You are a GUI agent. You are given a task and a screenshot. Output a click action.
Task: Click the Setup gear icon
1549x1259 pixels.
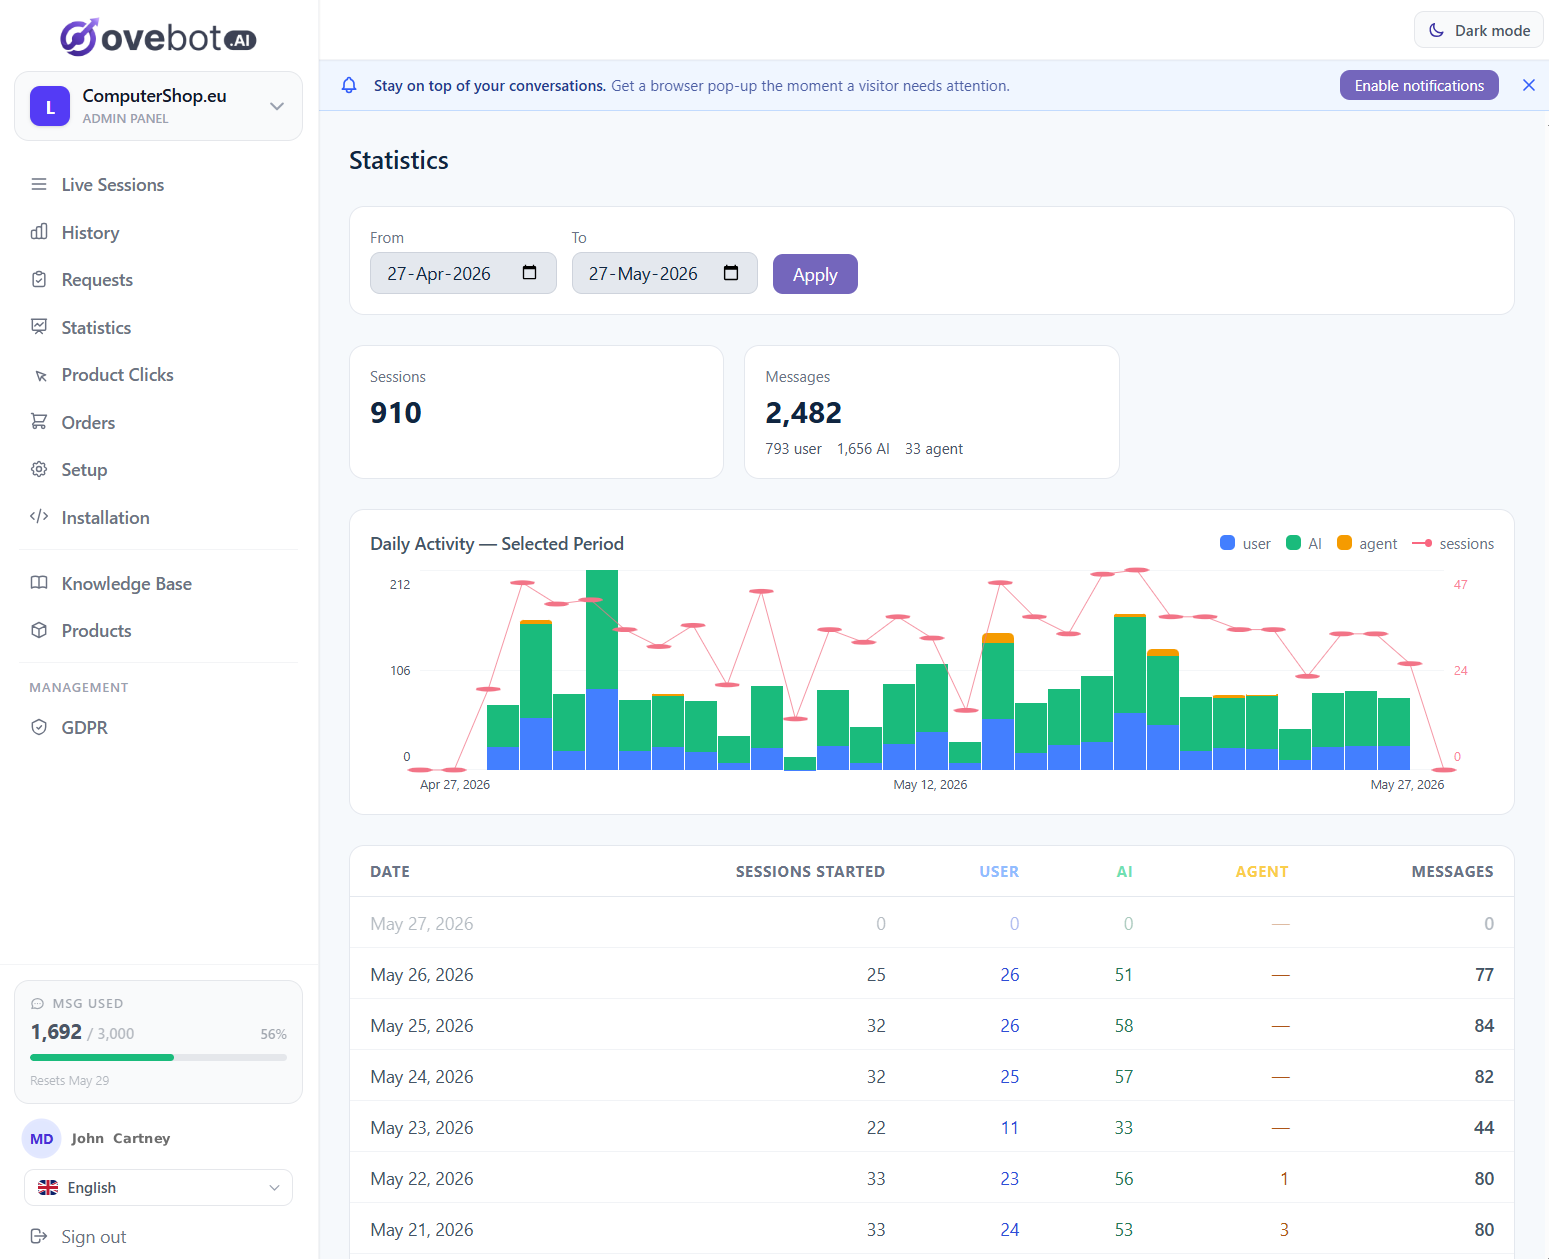click(x=39, y=469)
